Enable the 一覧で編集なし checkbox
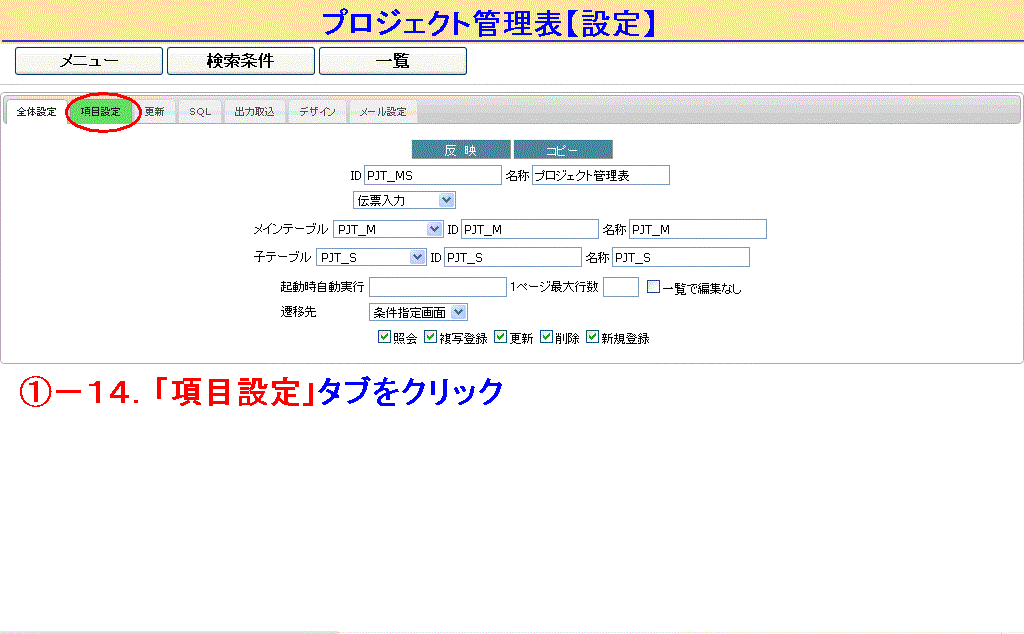The height and width of the screenshot is (634, 1024). coord(653,287)
